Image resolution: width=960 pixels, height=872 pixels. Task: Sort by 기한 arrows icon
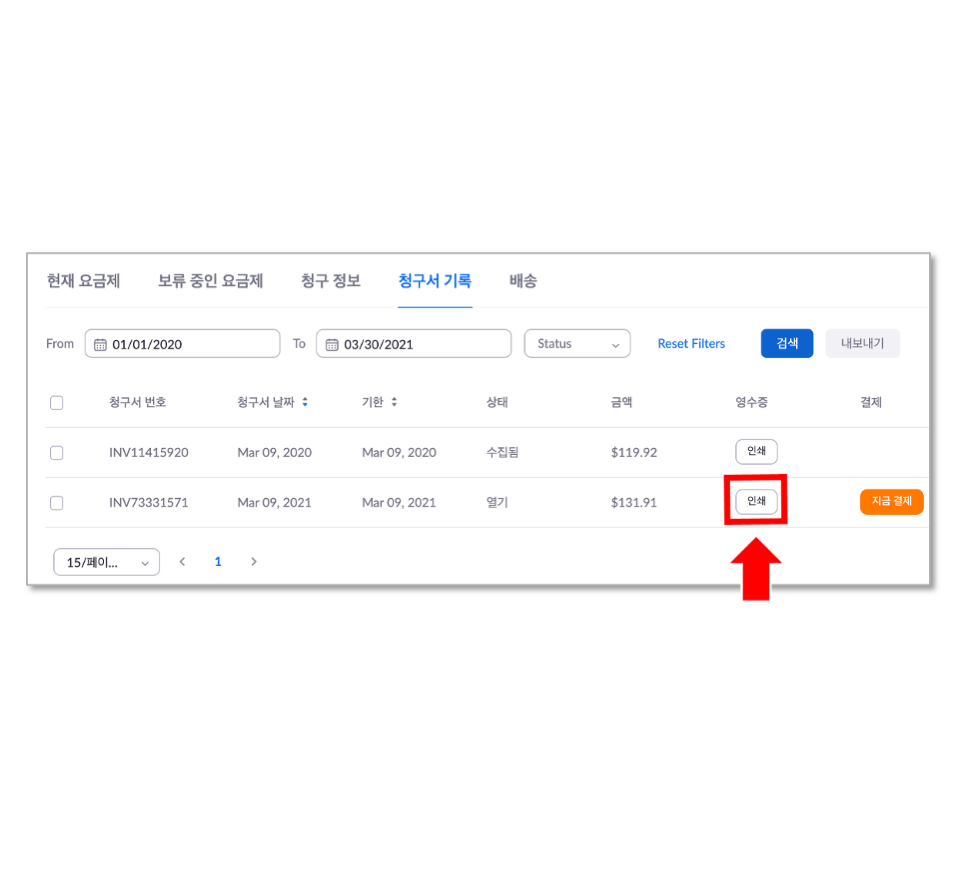tap(394, 402)
